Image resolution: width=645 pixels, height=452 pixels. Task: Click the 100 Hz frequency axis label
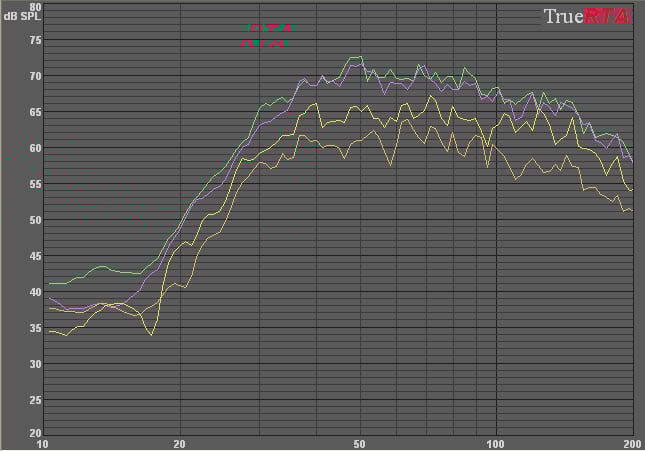[x=497, y=443]
